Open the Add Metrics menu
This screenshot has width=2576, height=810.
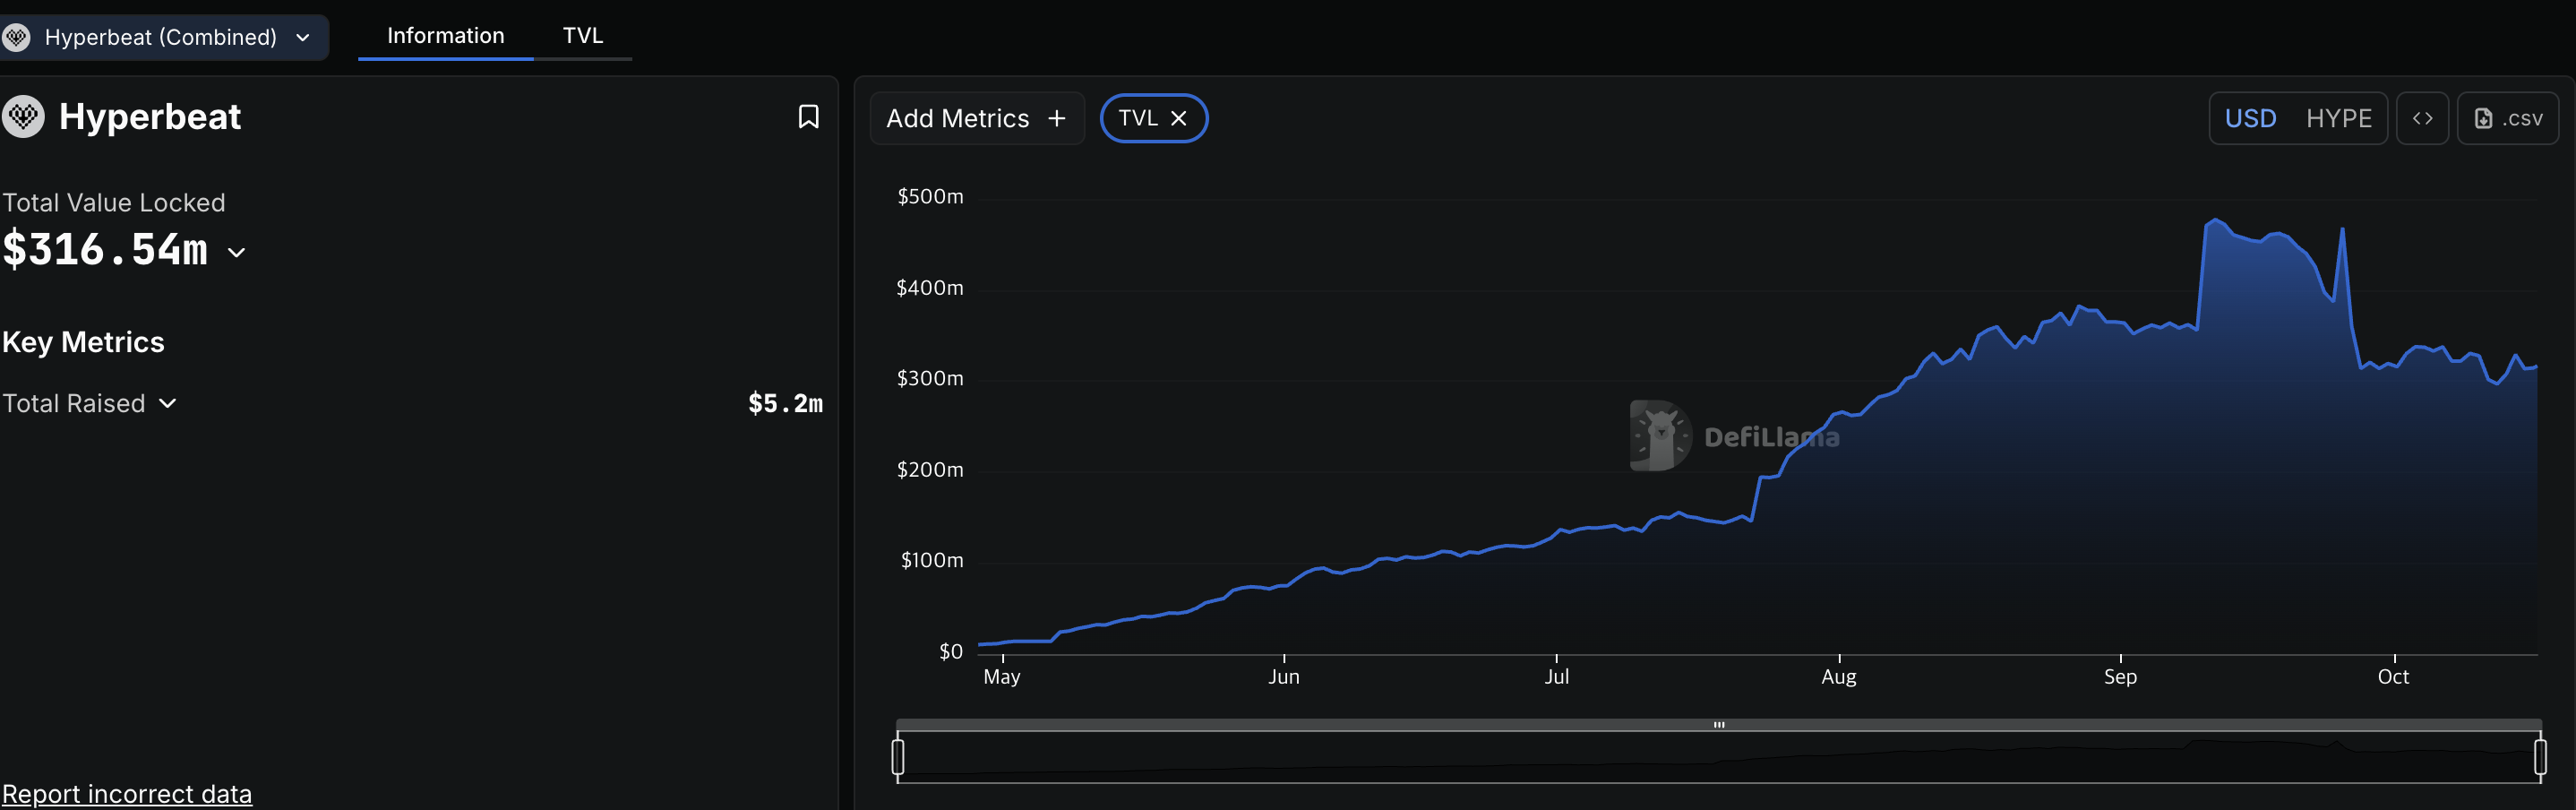coord(977,118)
